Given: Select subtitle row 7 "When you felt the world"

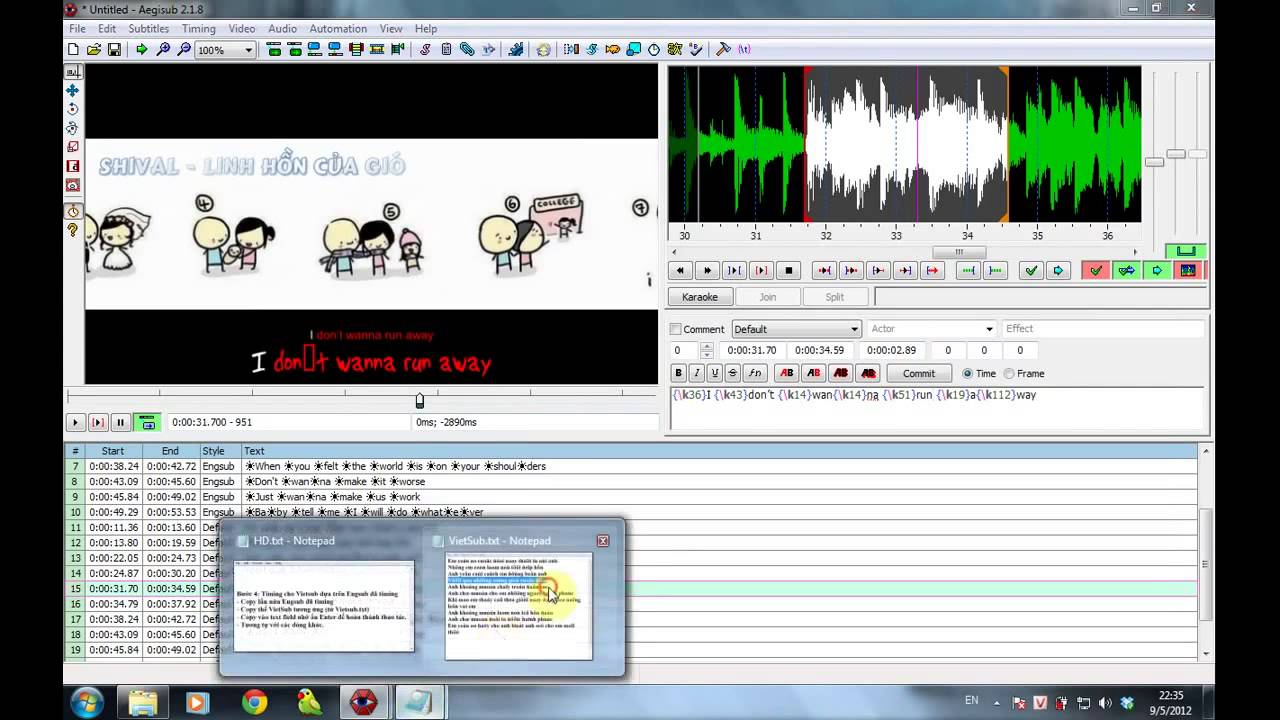Looking at the screenshot, I should tap(630, 466).
